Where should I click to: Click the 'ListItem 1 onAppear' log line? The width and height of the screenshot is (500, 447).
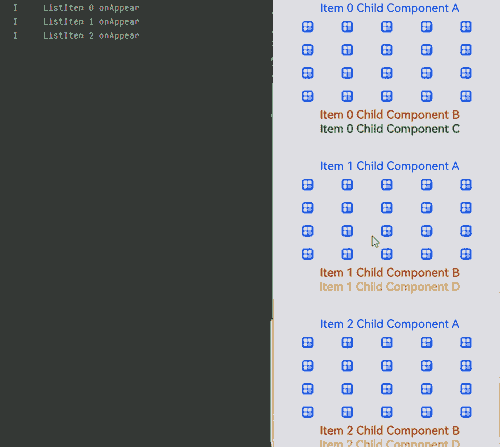pos(91,22)
